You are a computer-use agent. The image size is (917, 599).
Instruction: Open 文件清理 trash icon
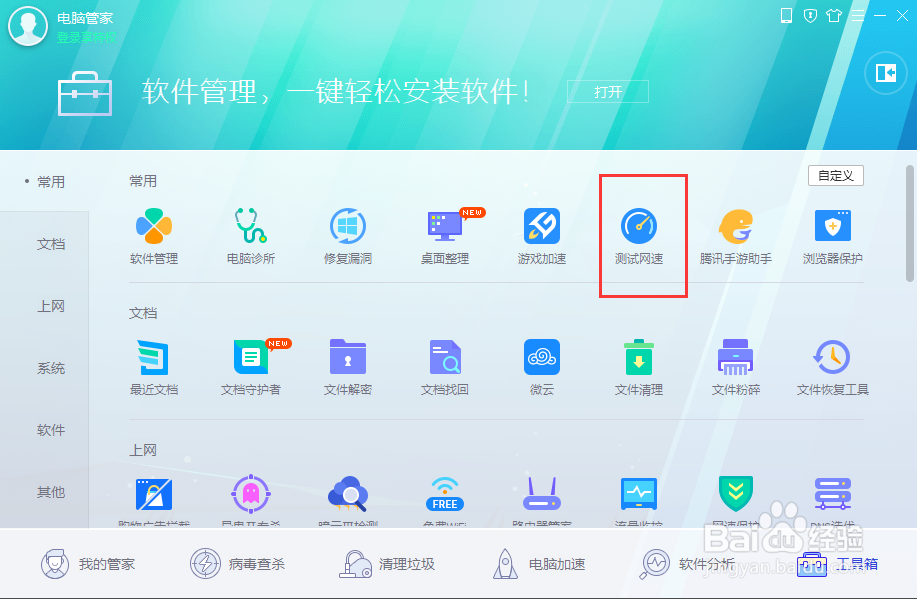pos(639,357)
